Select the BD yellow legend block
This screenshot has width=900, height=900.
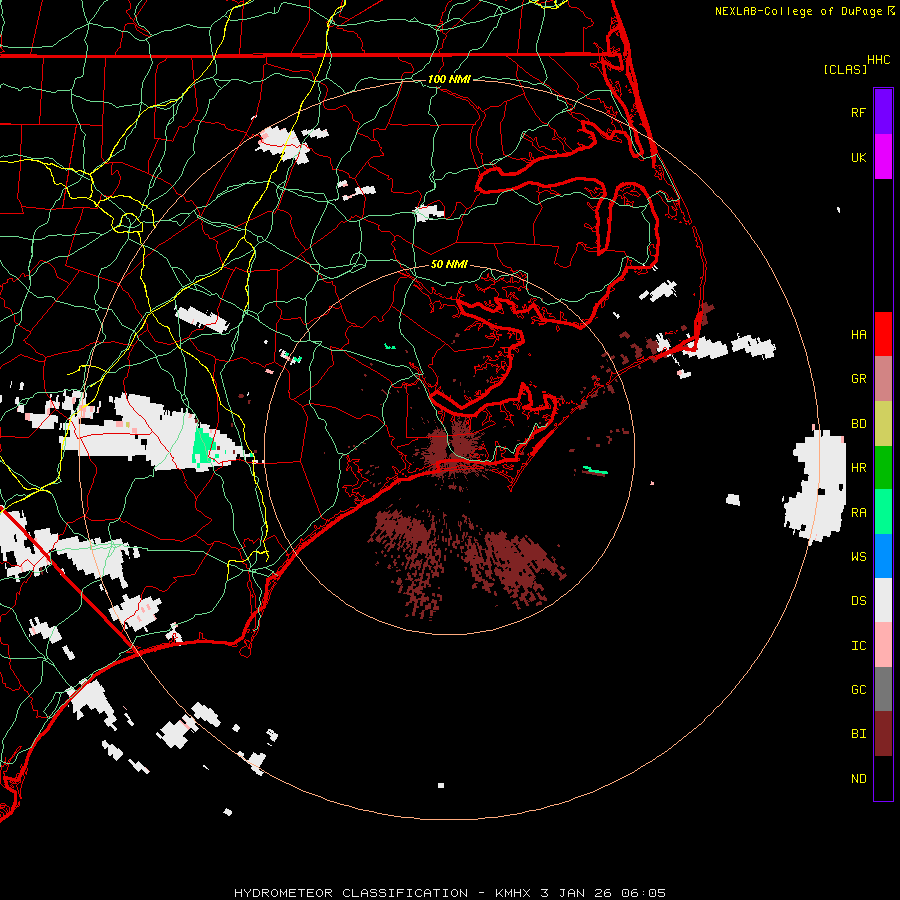(883, 424)
